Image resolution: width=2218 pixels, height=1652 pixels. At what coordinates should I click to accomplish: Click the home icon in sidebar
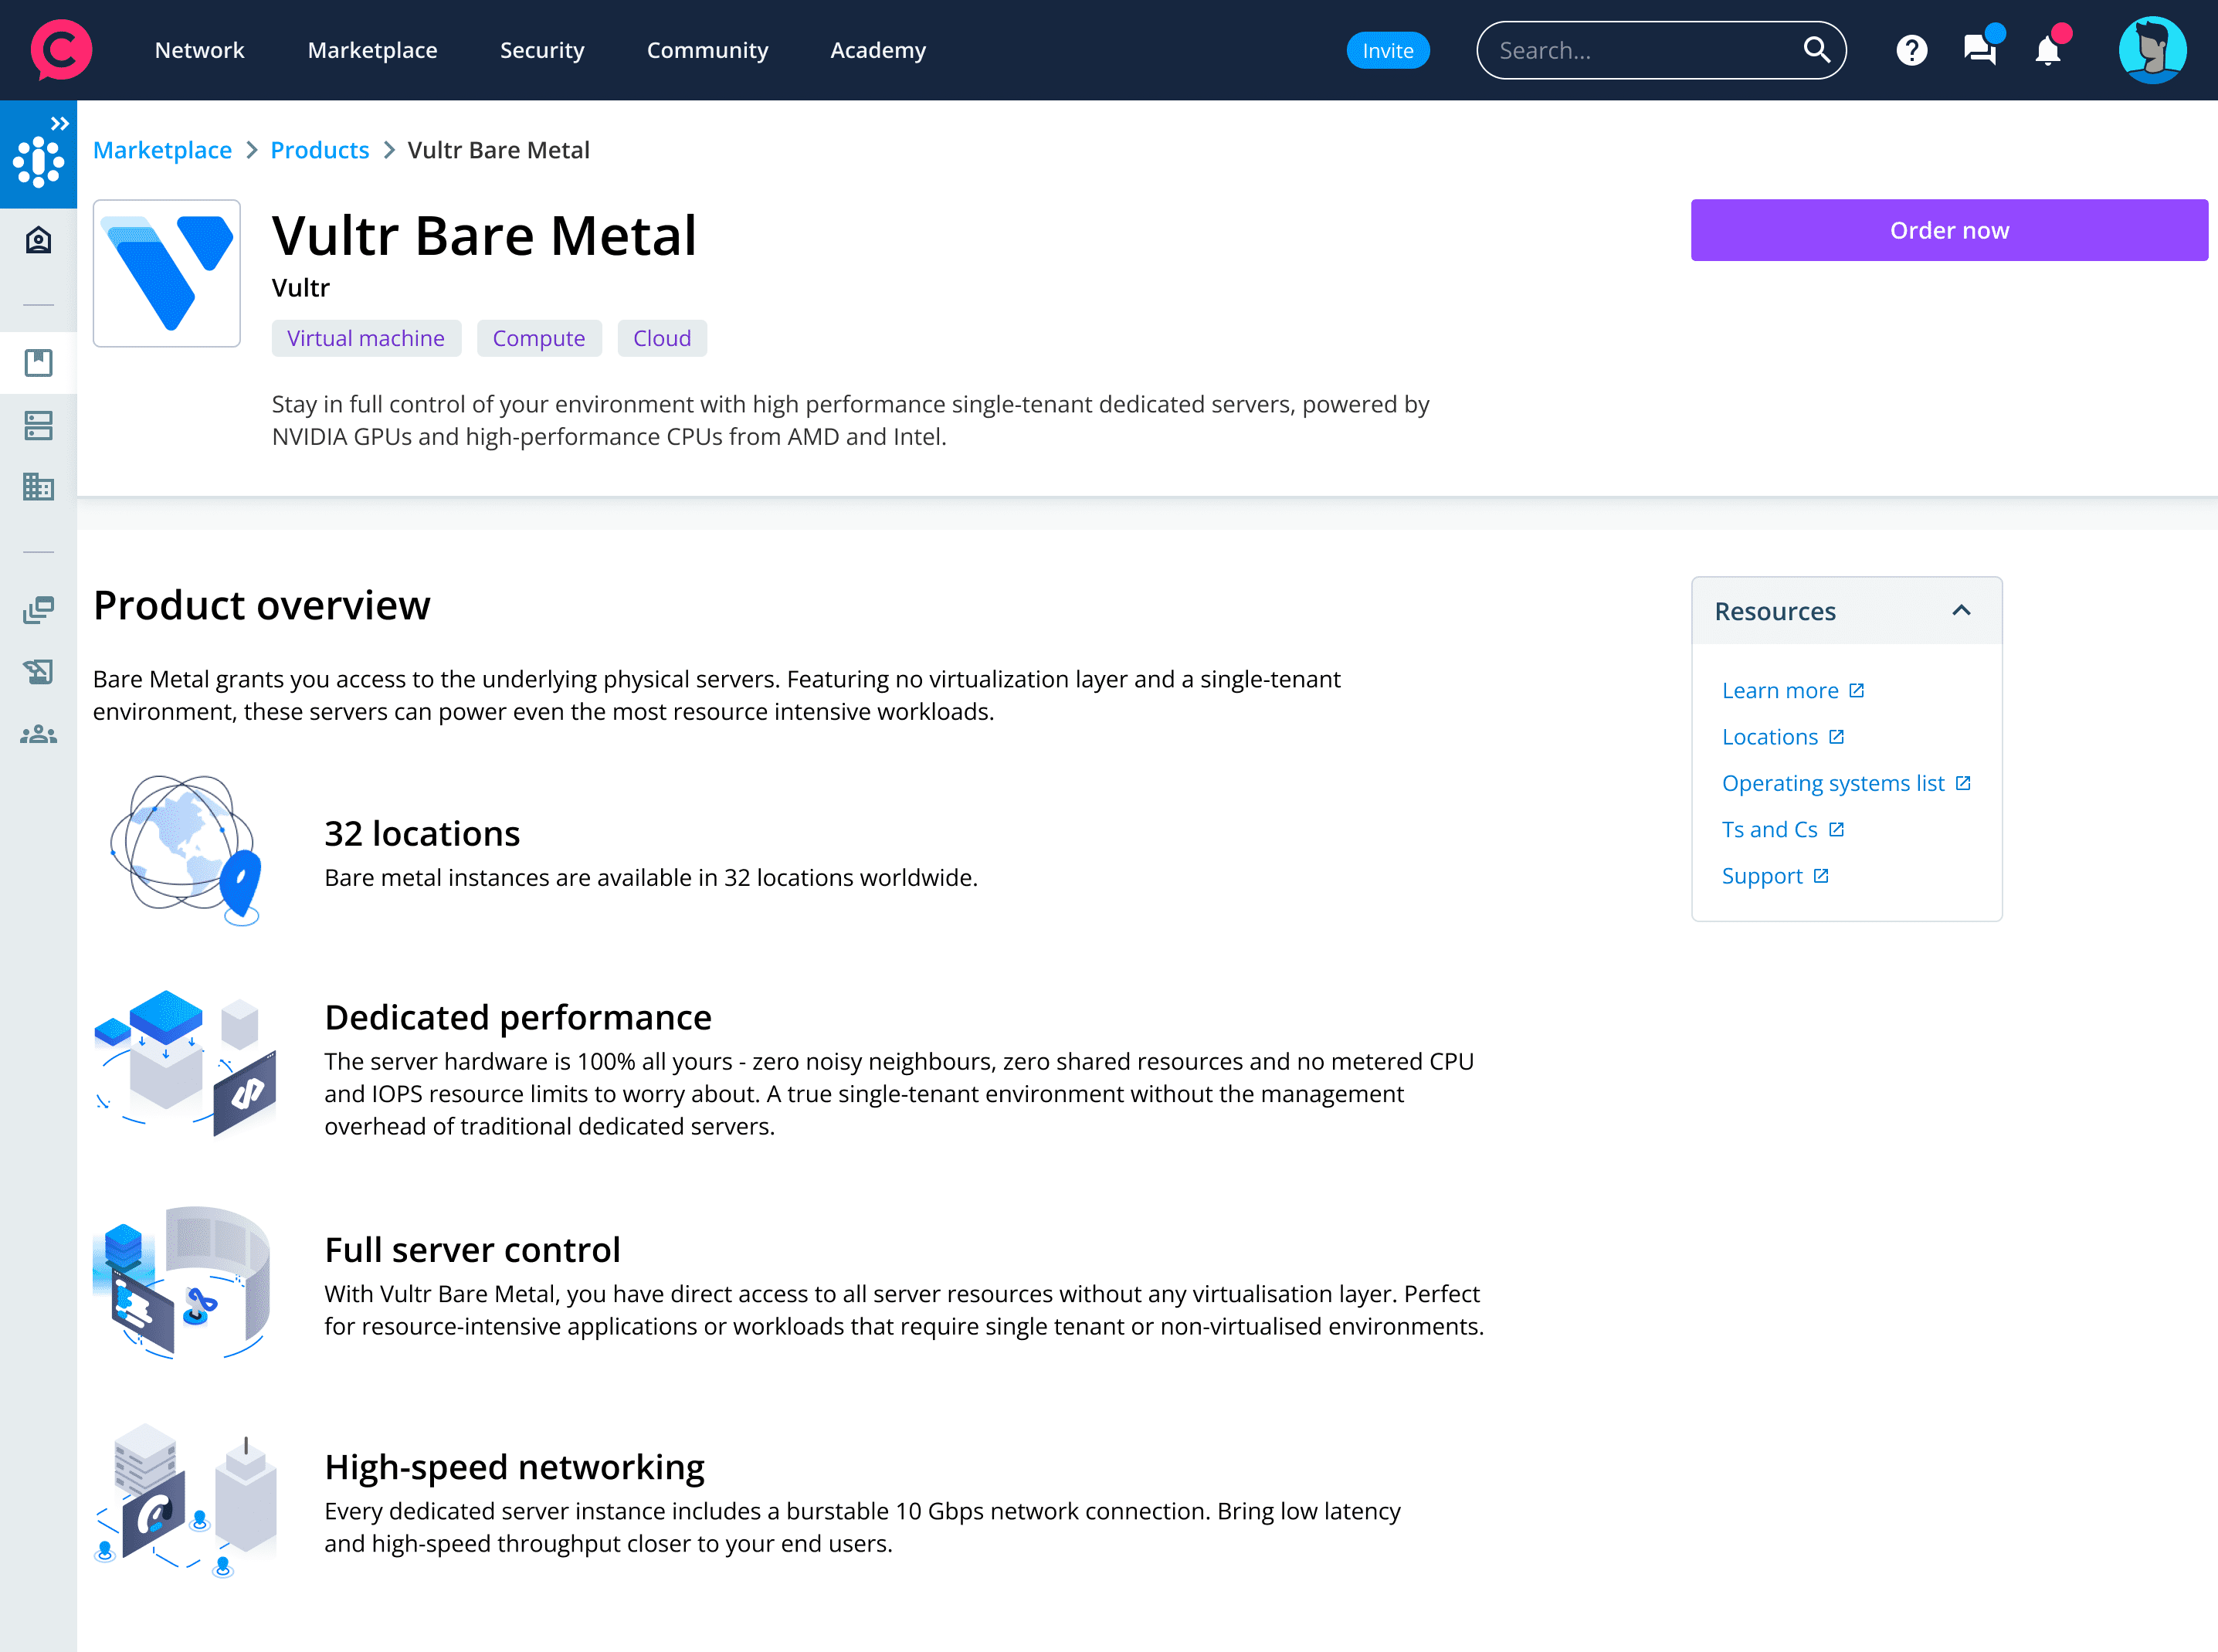pyautogui.click(x=38, y=240)
